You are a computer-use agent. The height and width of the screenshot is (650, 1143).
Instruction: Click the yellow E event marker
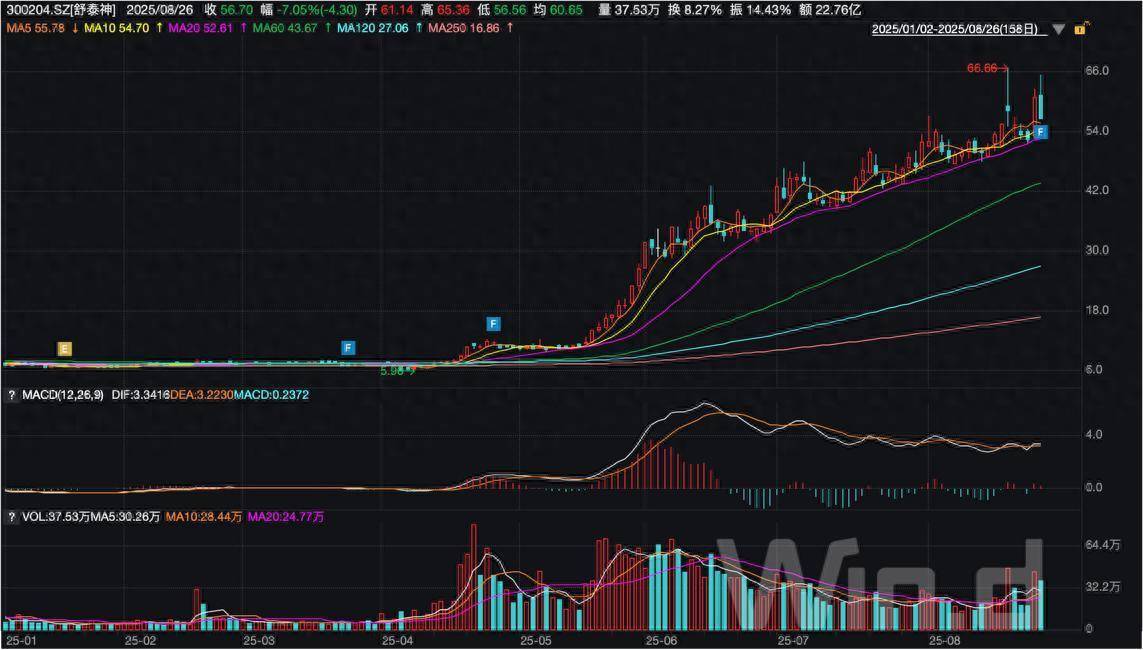[65, 348]
